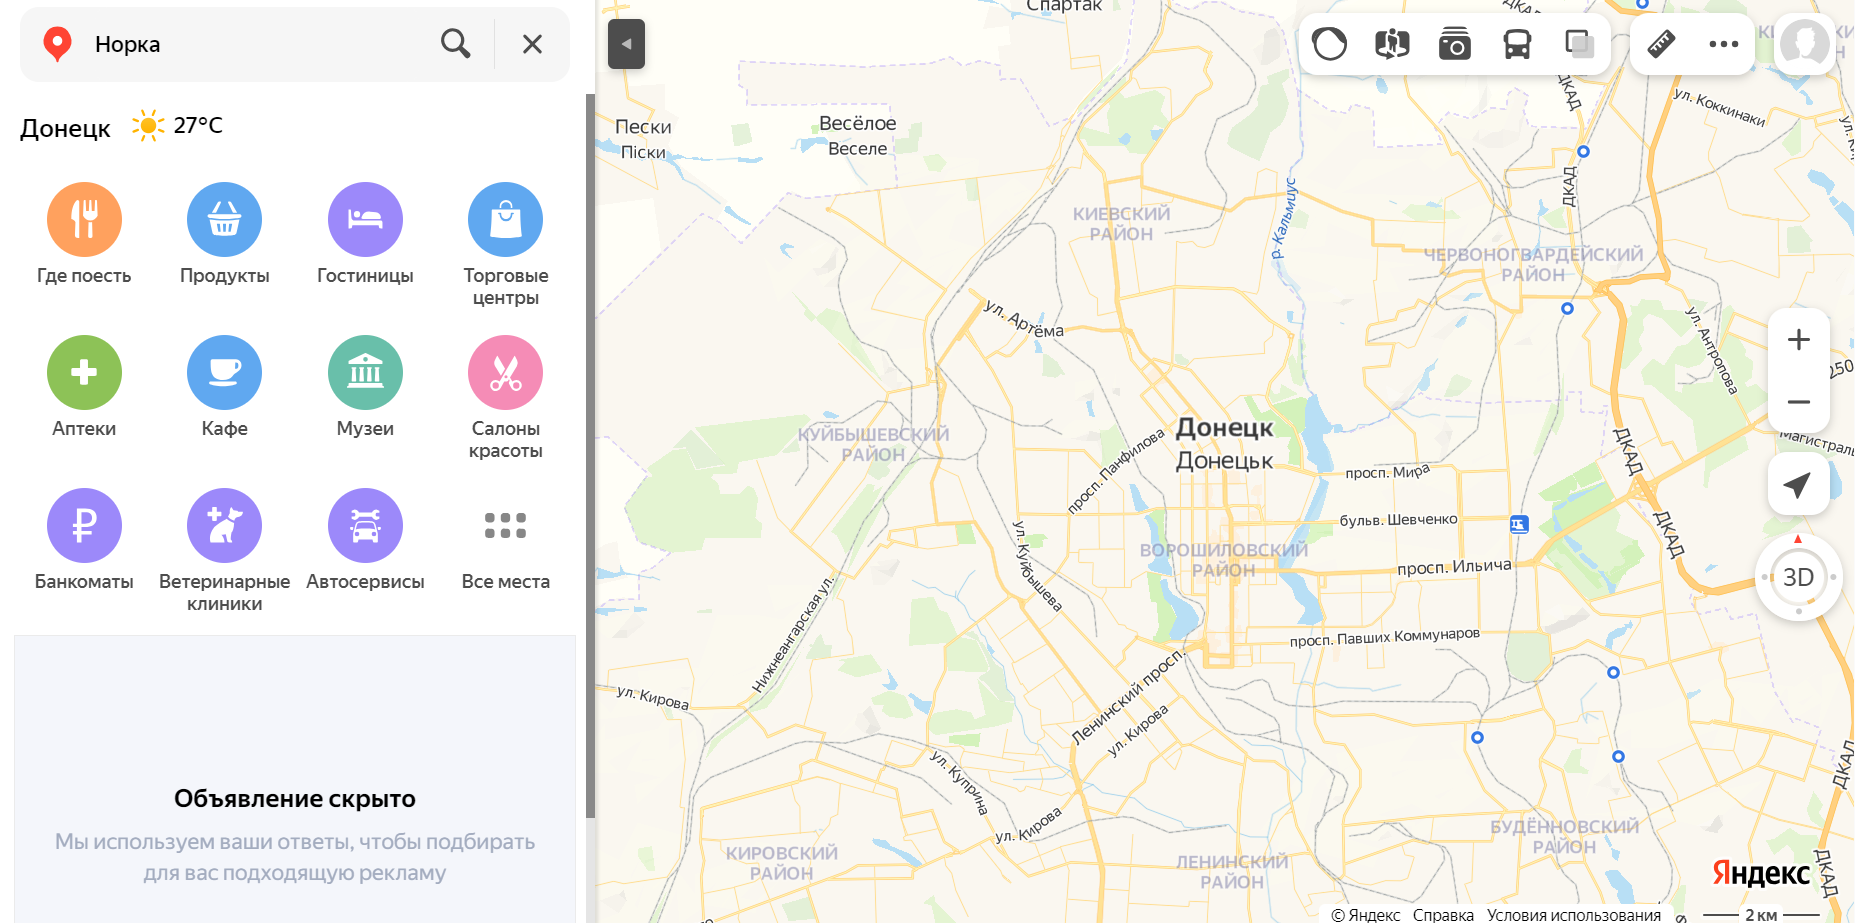The width and height of the screenshot is (1855, 923).
Task: Click the Пески map label
Action: 643,127
